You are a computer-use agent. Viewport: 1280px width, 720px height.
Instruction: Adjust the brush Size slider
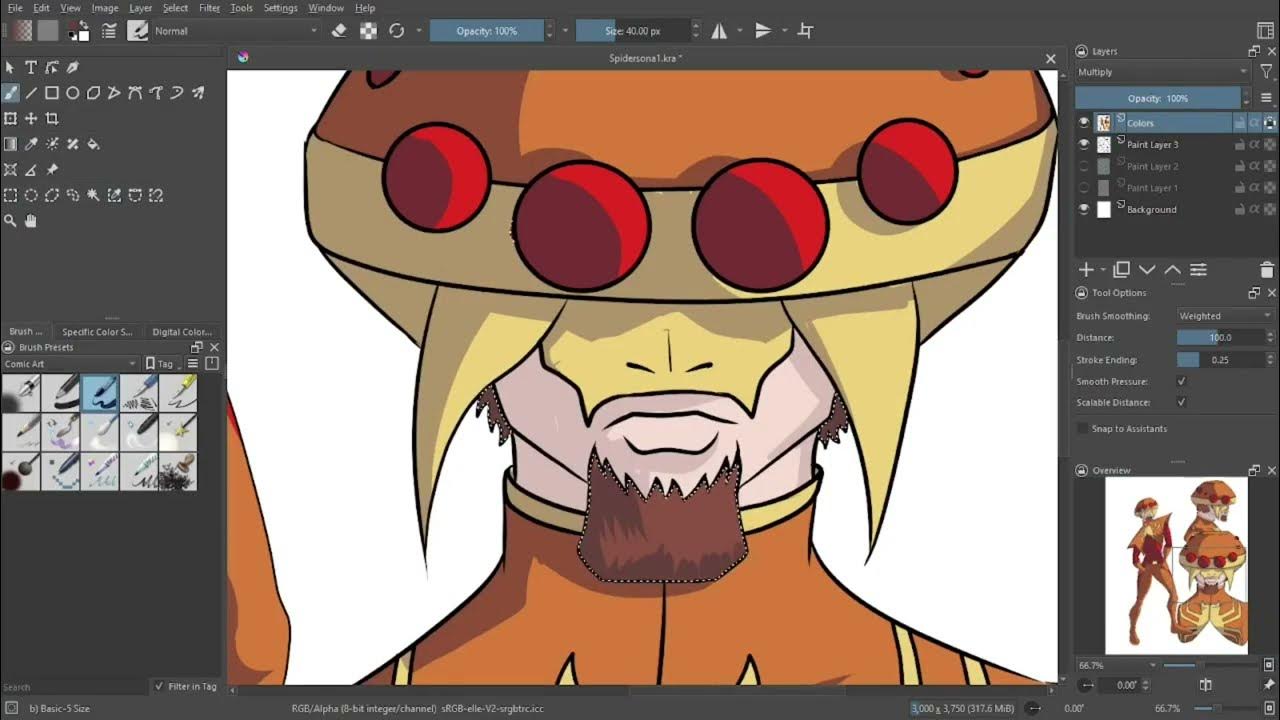633,31
